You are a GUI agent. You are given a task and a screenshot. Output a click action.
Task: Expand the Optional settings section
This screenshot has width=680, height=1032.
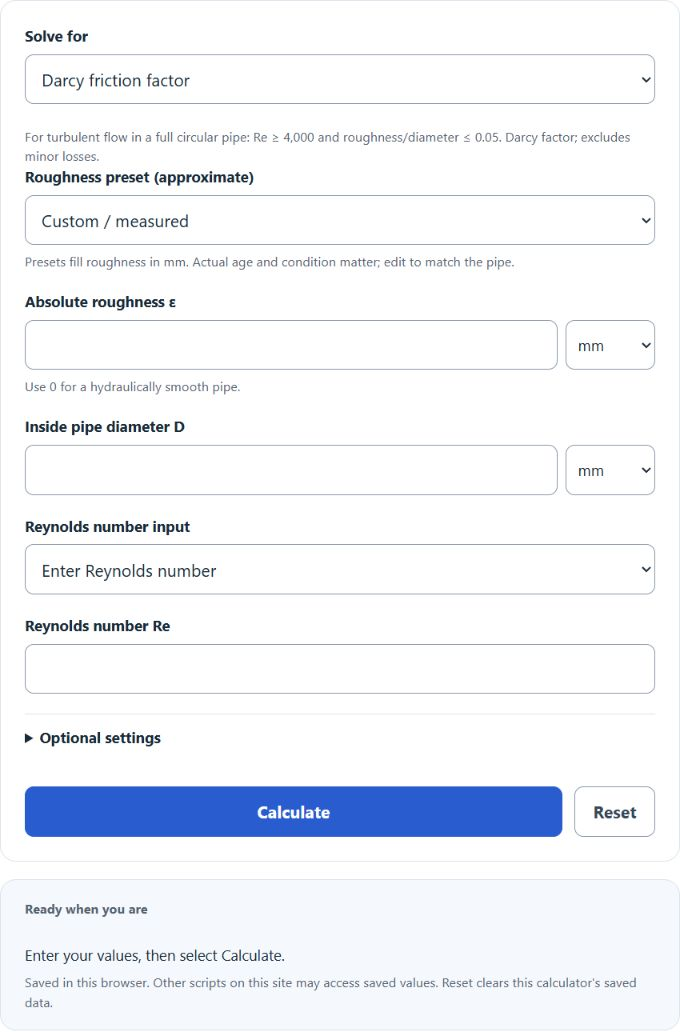point(93,738)
